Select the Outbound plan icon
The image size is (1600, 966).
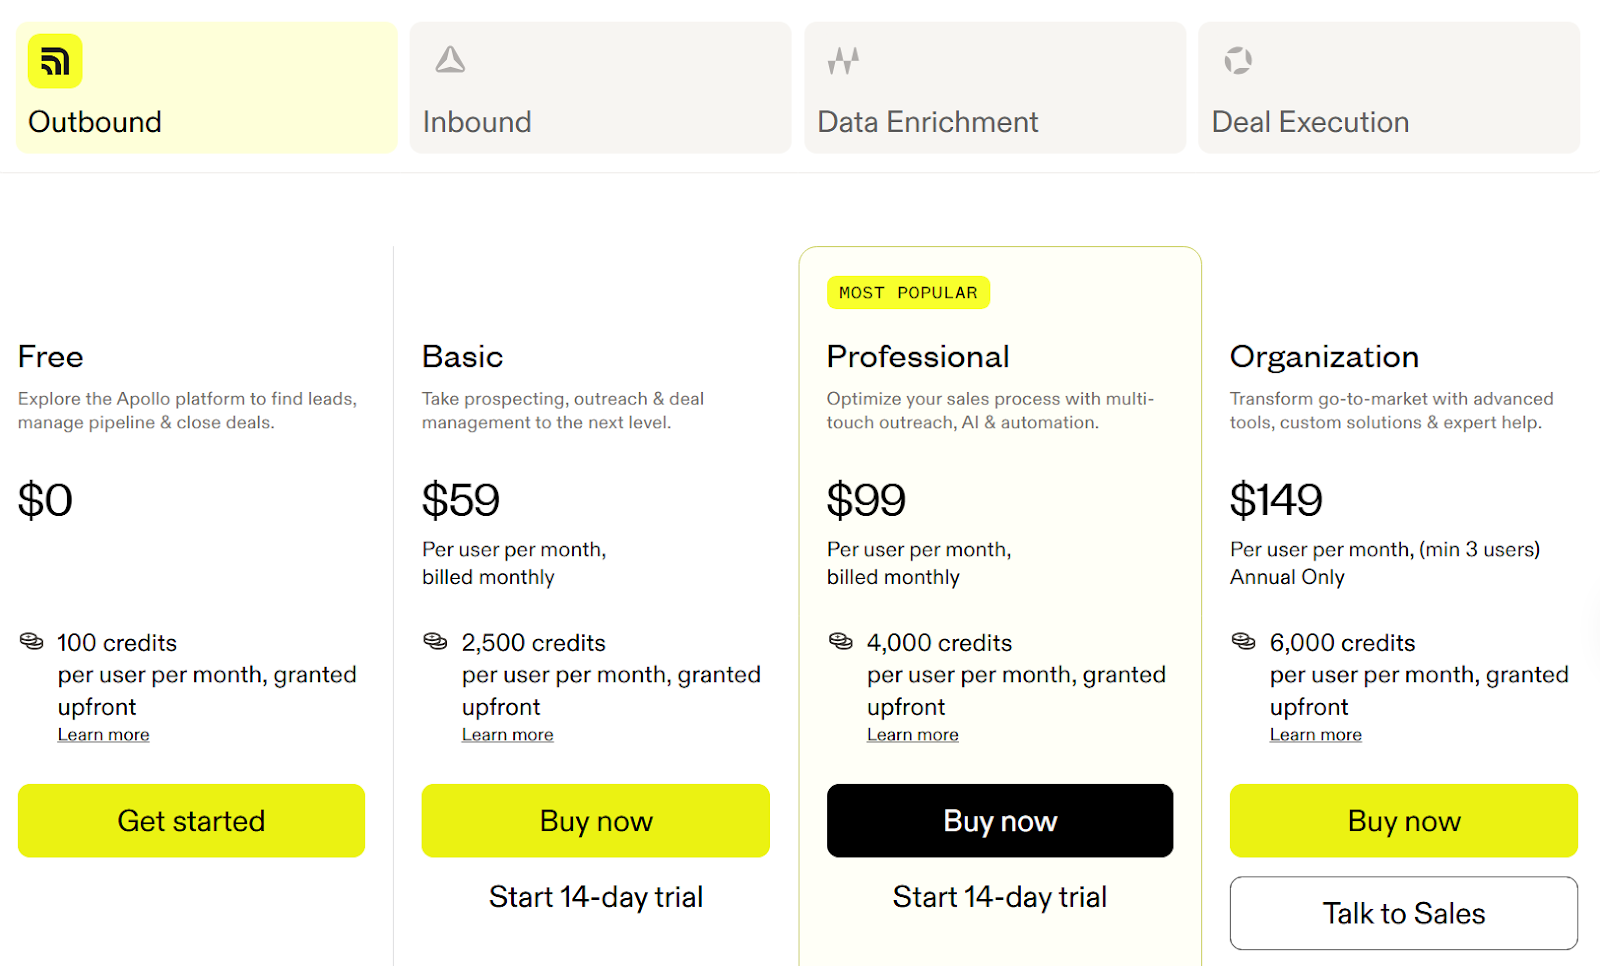click(54, 61)
